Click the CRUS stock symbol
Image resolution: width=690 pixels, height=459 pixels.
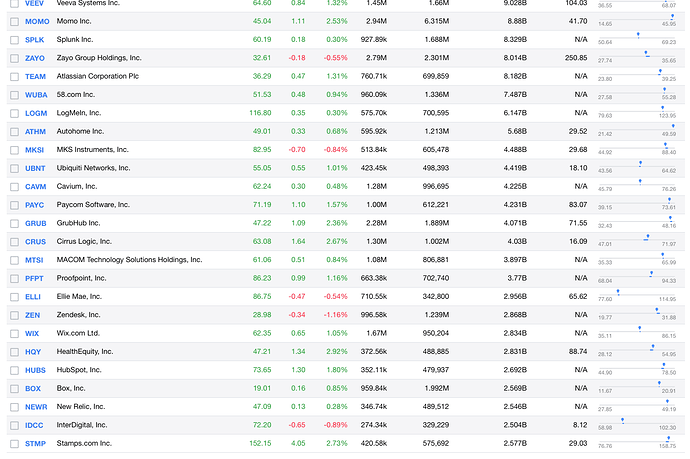pos(36,241)
